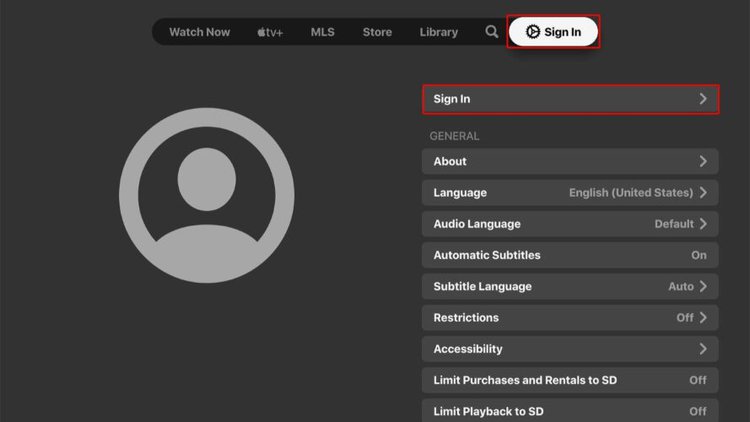Click chevron on the Sign In row
This screenshot has width=750, height=422.
[x=703, y=99]
